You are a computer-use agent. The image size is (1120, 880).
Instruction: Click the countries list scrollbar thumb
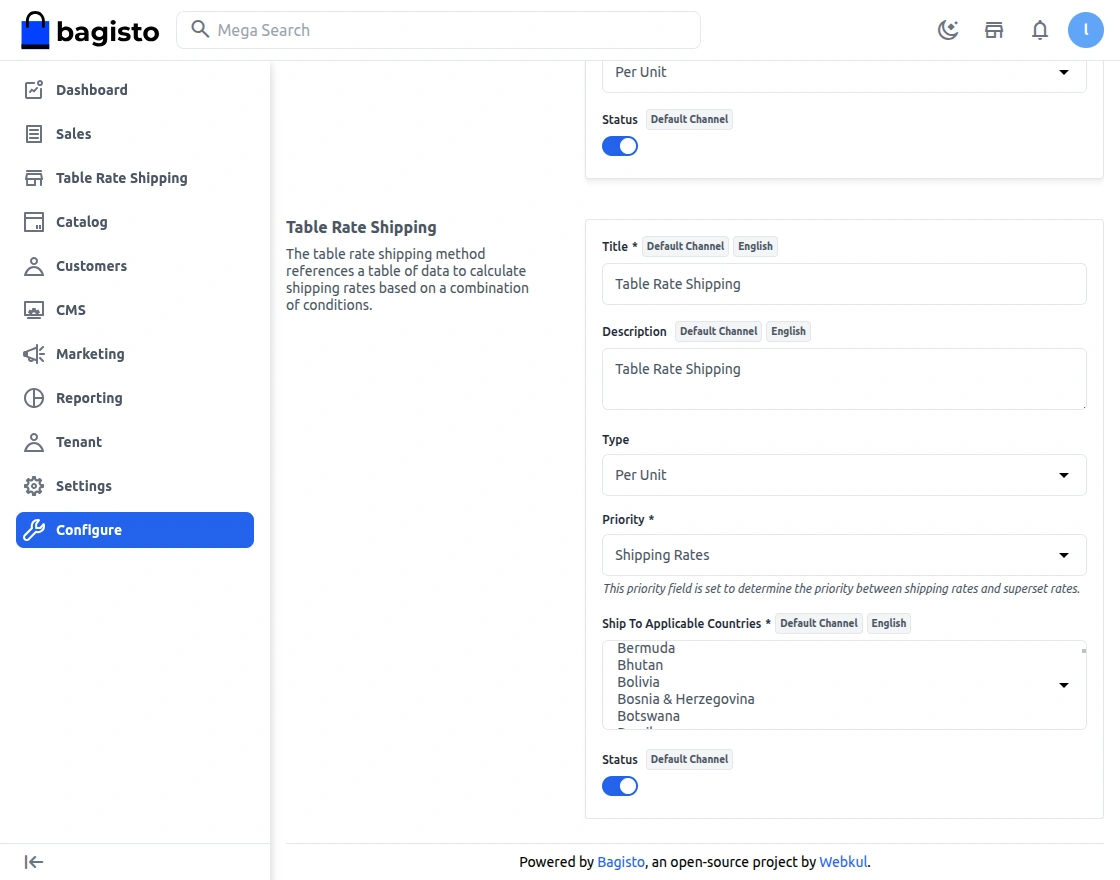click(x=1084, y=651)
